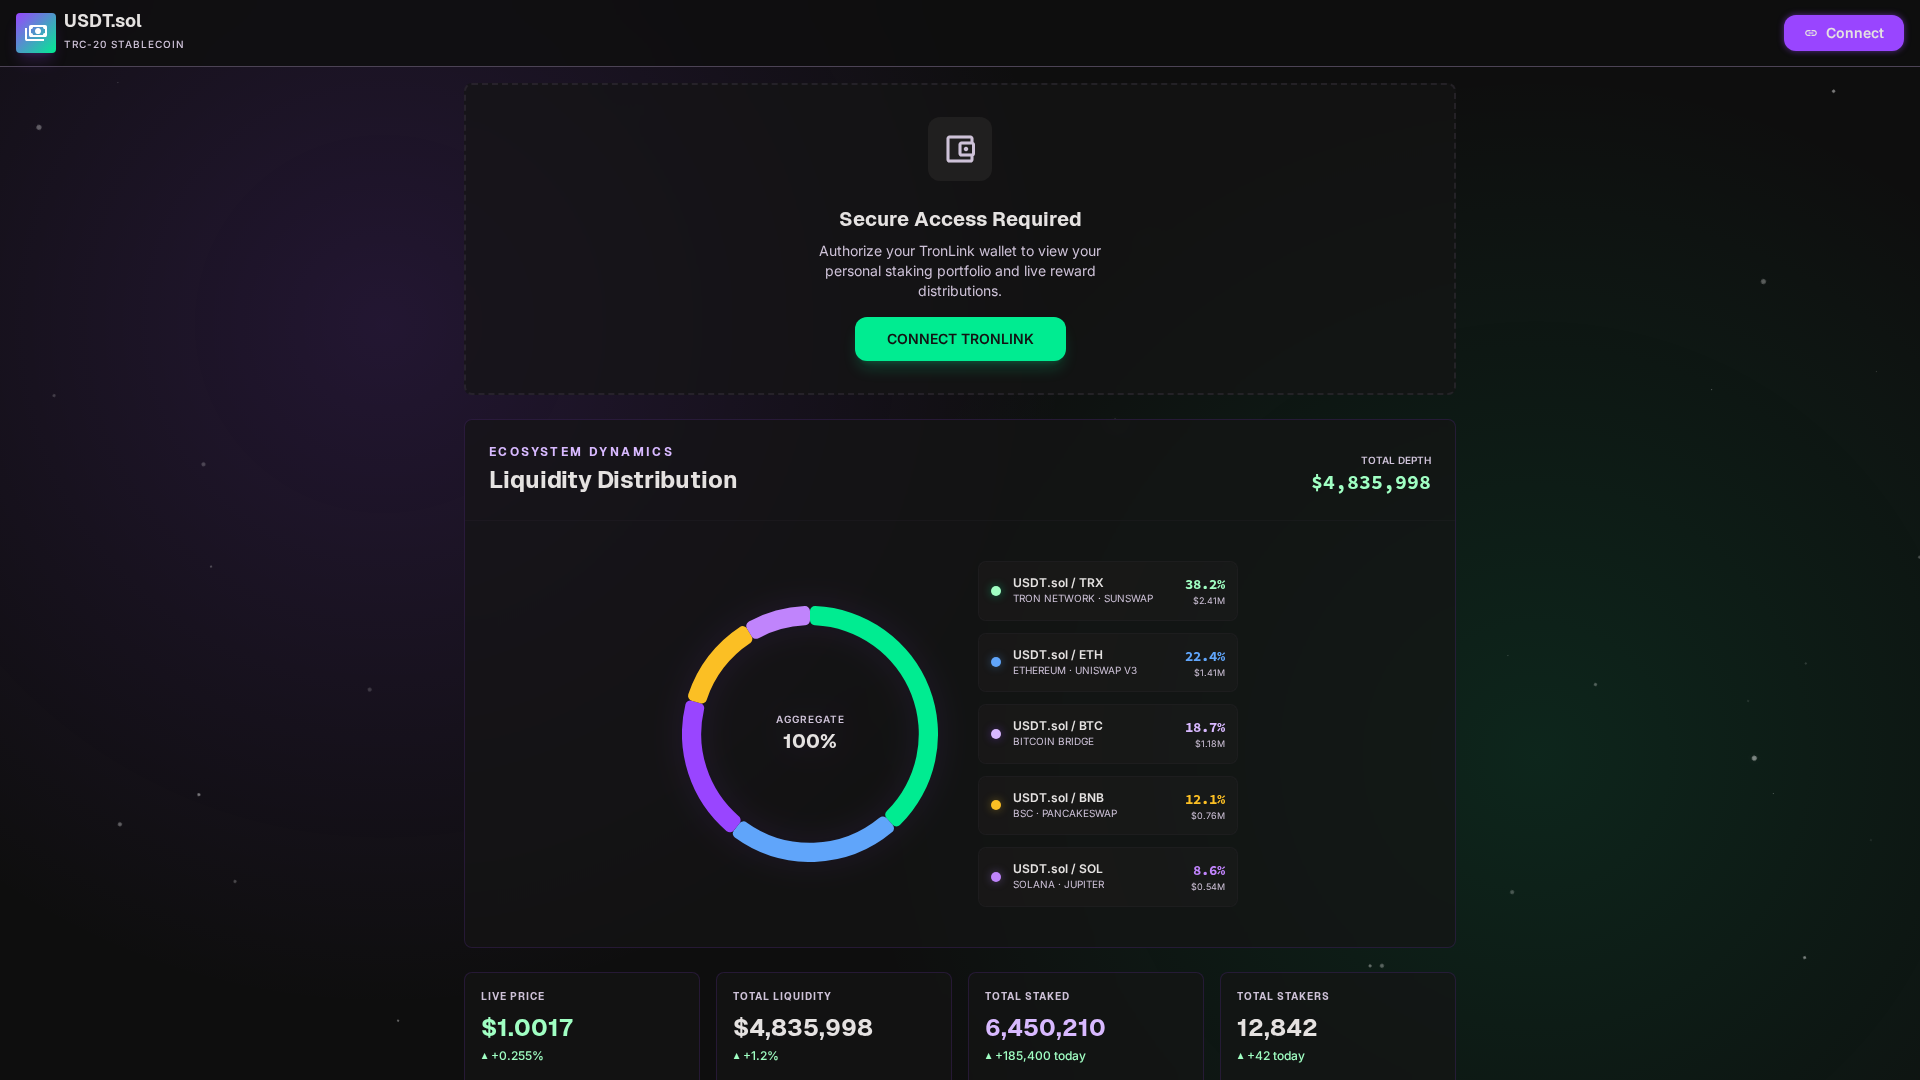The image size is (1920, 1080).
Task: Click the Live Price value $1.0017
Action: (x=527, y=1028)
